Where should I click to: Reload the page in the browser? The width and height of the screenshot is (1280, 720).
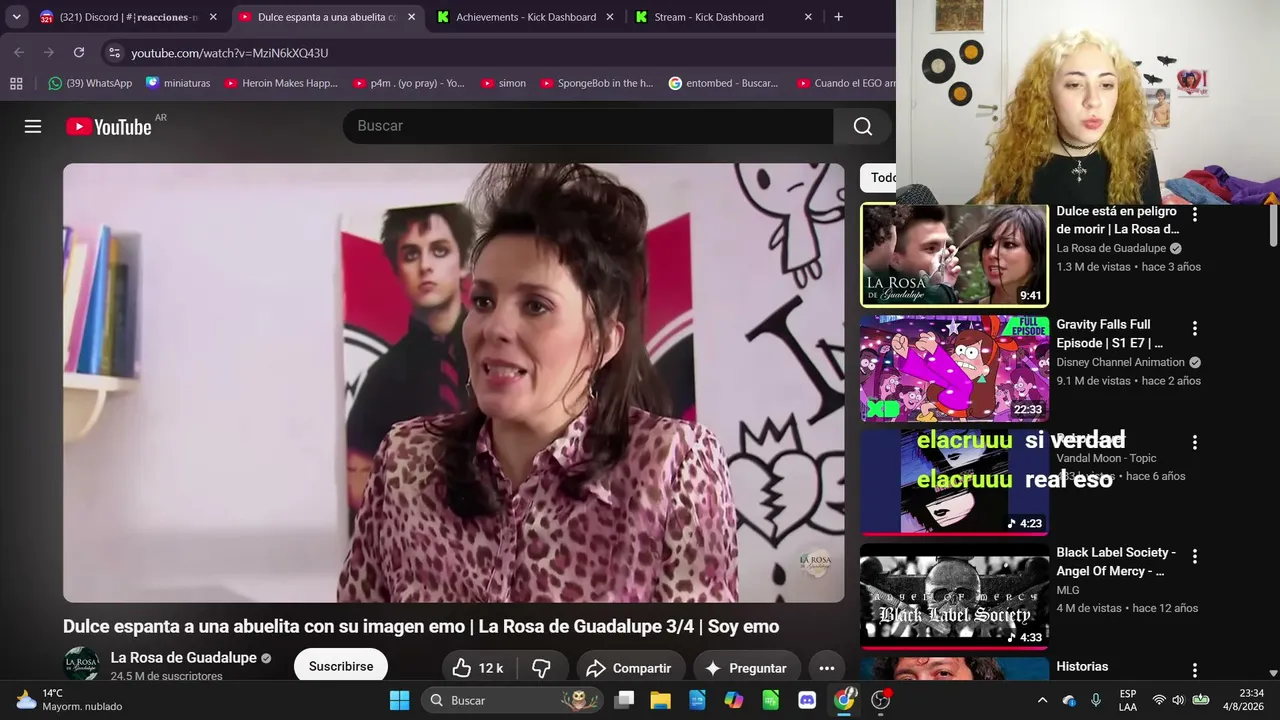(79, 53)
